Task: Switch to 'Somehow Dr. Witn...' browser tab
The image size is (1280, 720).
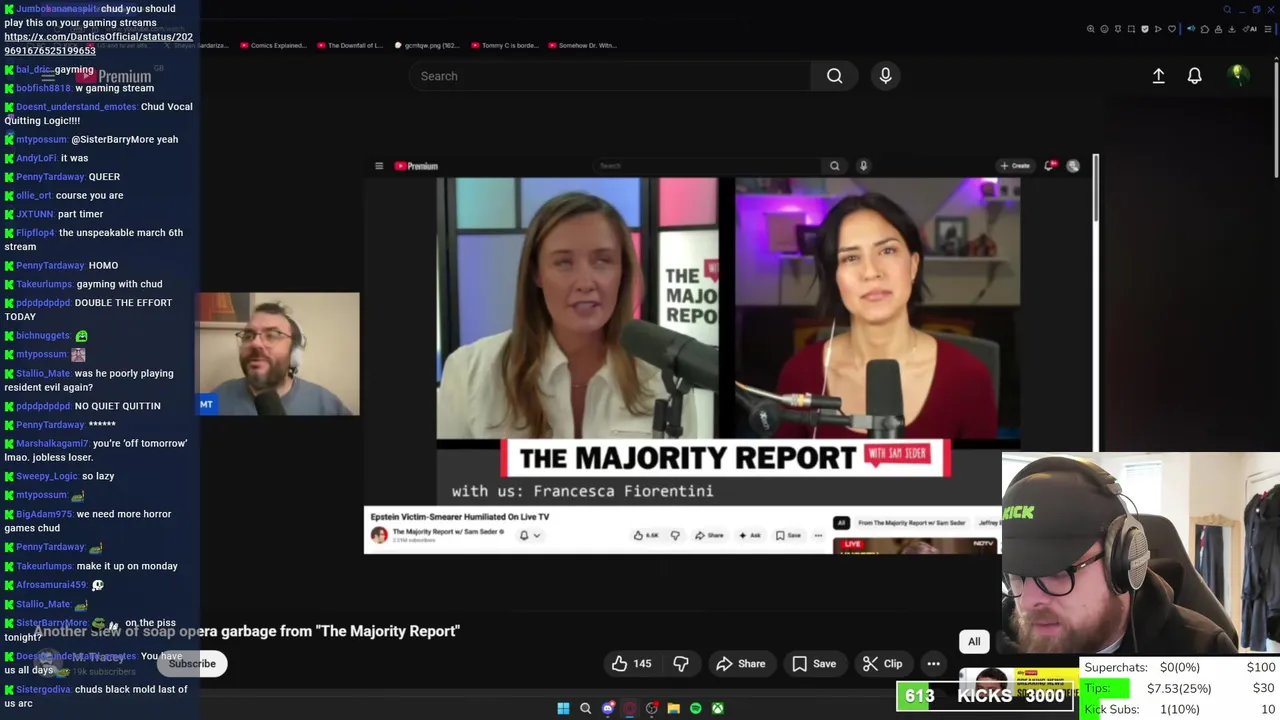Action: [x=581, y=45]
